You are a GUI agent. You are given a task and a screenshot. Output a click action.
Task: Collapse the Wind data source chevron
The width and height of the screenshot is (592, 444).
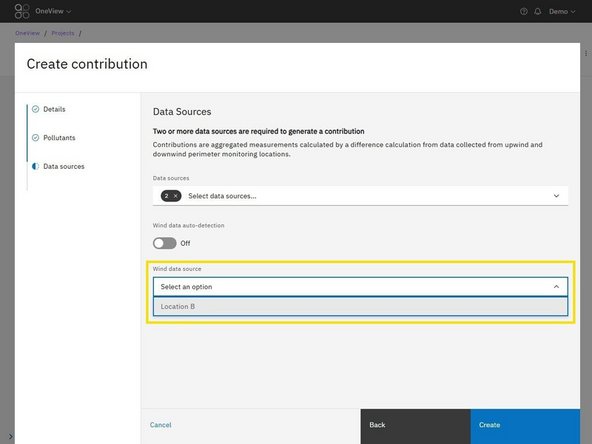(x=557, y=287)
